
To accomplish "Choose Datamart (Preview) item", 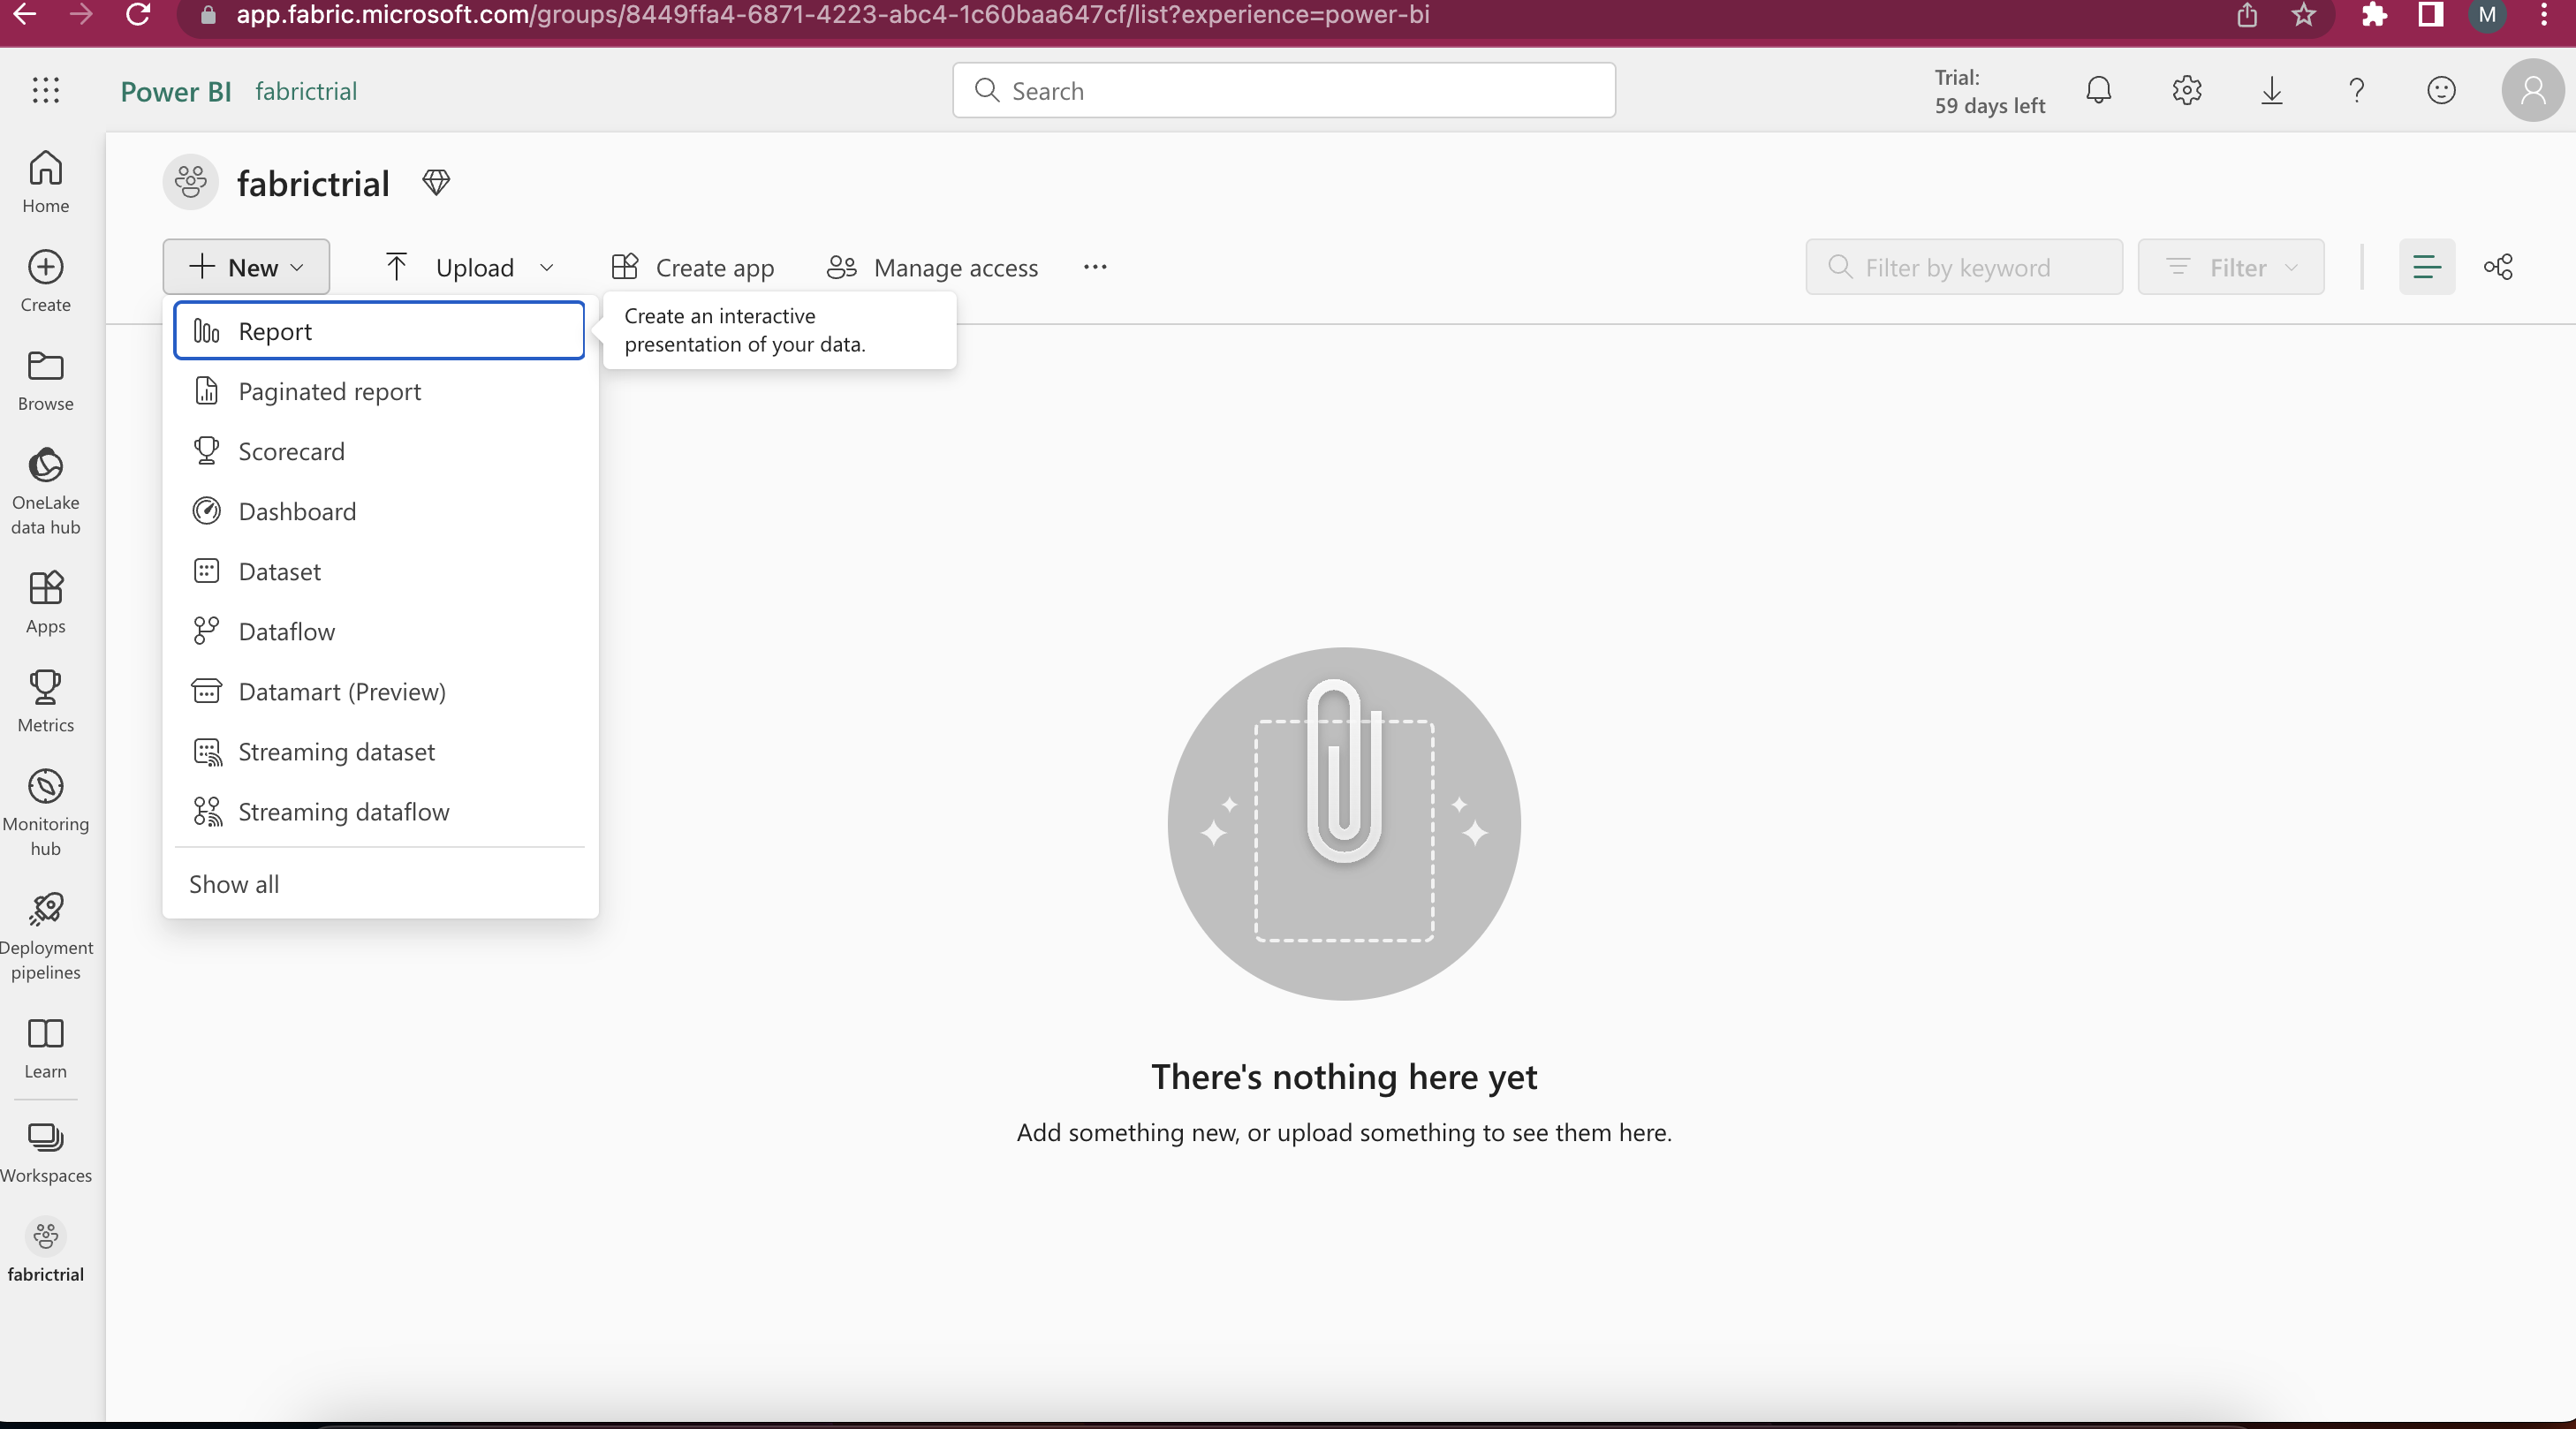I will [x=379, y=691].
